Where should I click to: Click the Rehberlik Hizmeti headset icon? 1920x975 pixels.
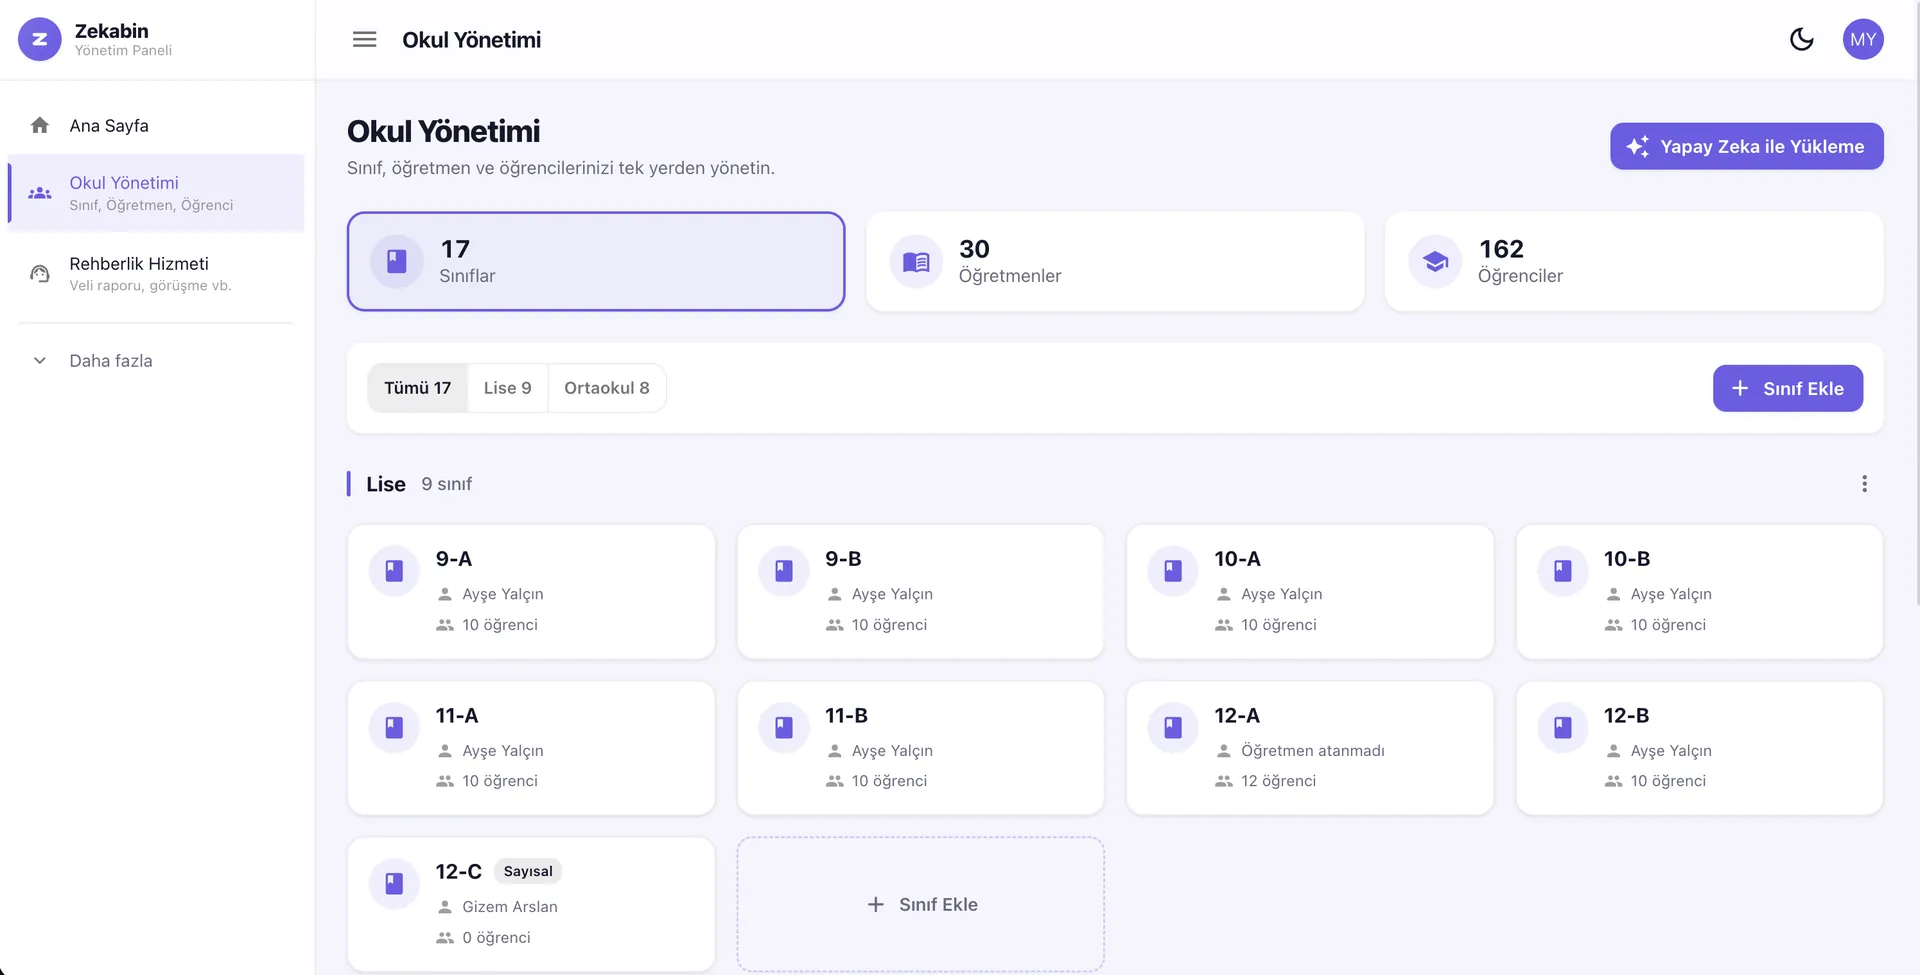click(x=40, y=273)
